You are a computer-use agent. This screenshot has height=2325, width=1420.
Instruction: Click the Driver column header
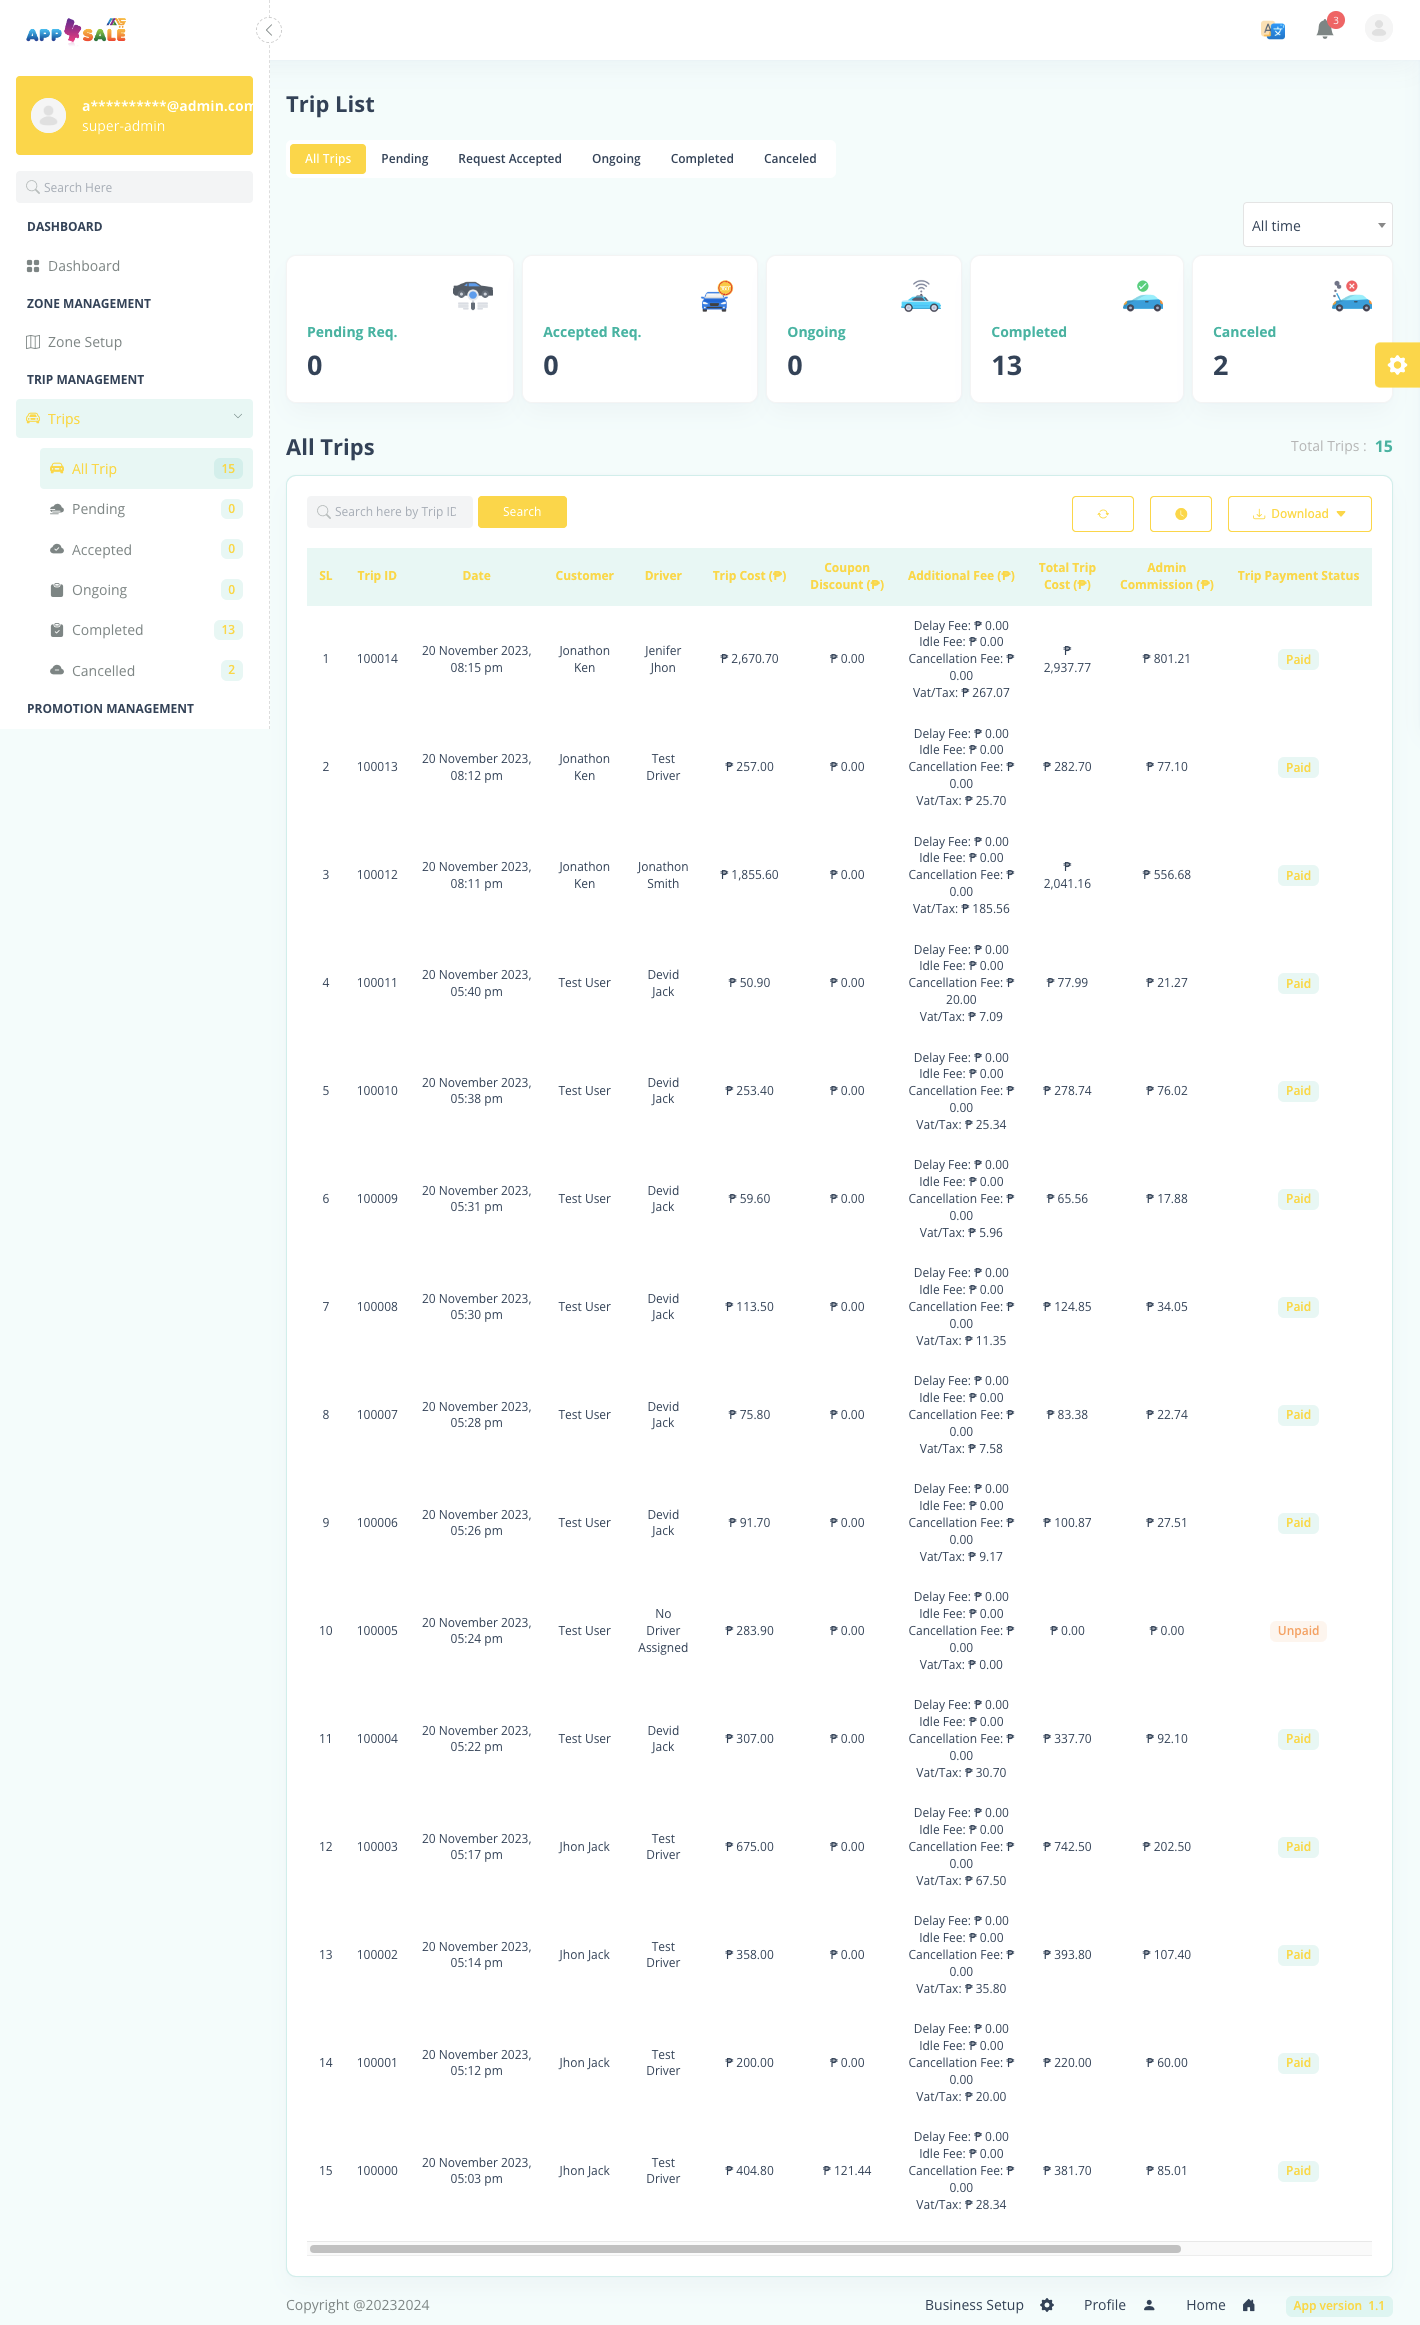pyautogui.click(x=663, y=576)
